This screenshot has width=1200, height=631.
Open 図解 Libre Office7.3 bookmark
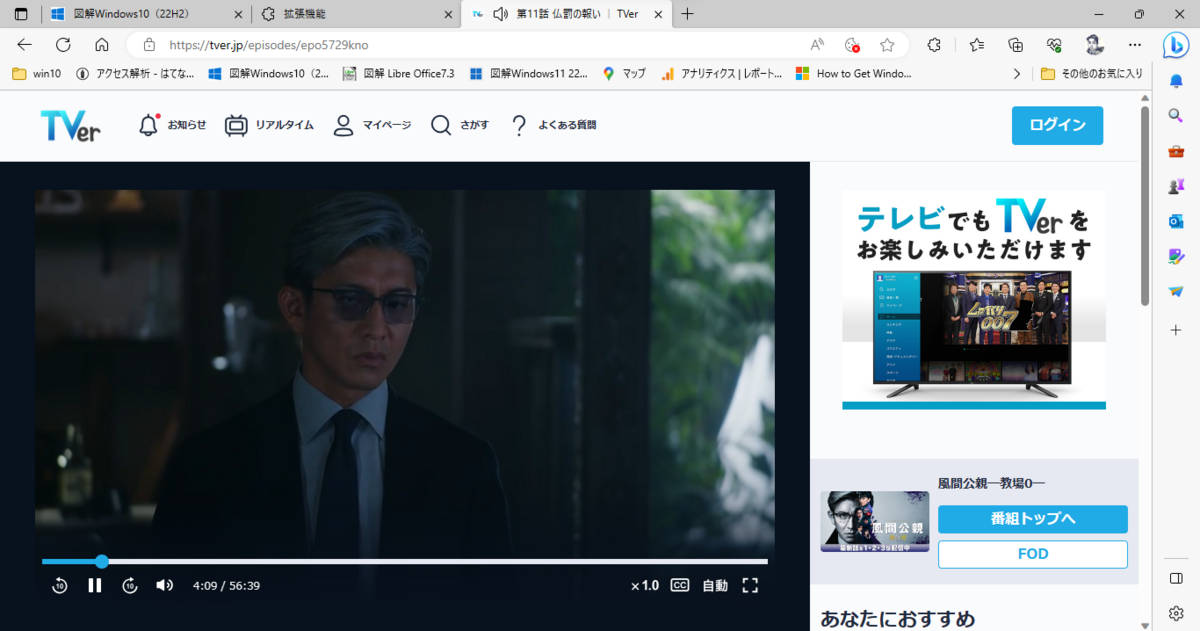pyautogui.click(x=398, y=73)
